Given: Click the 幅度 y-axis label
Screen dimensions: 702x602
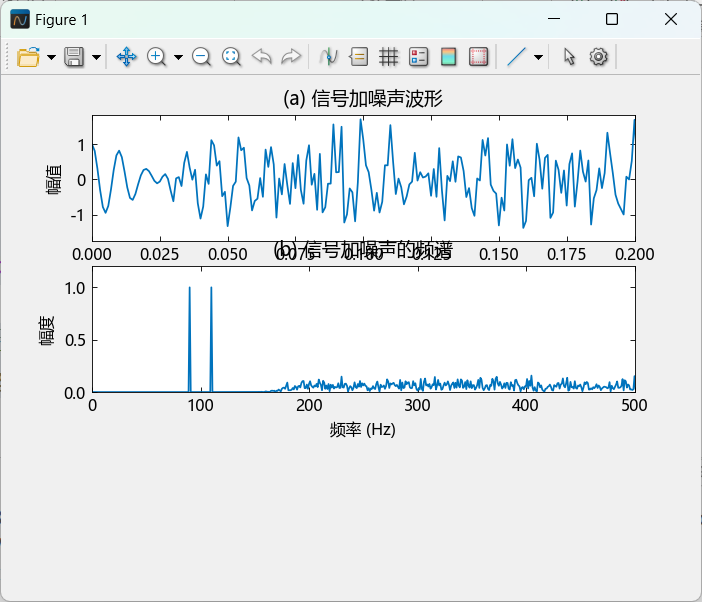Looking at the screenshot, I should [46, 330].
